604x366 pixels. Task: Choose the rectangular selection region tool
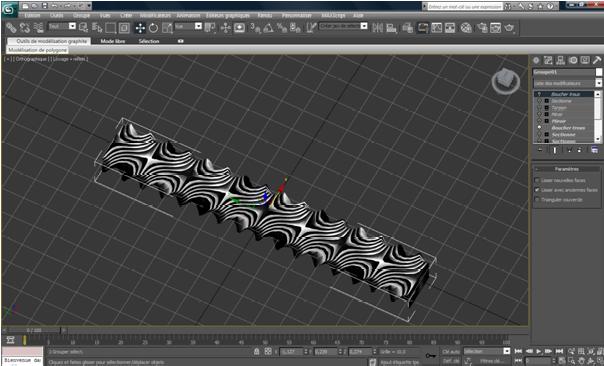click(x=111, y=27)
